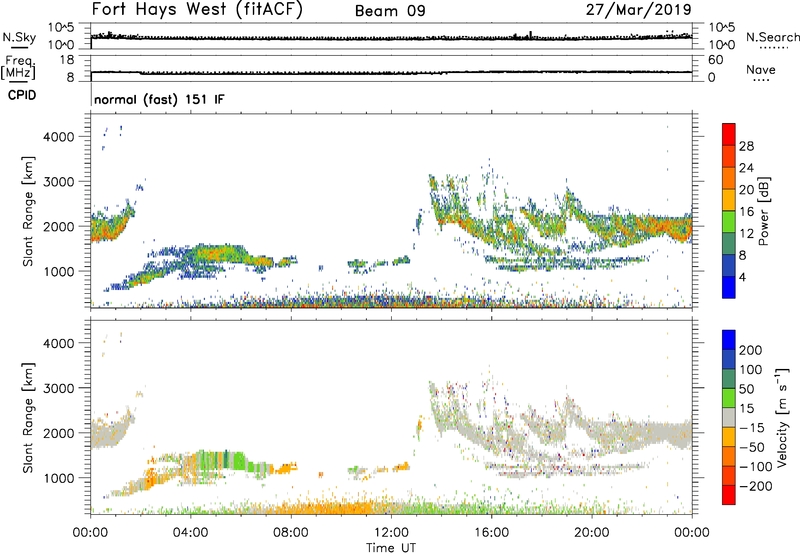Click the "Power [dB]" colorbar title
The image size is (800, 554).
coord(764,211)
